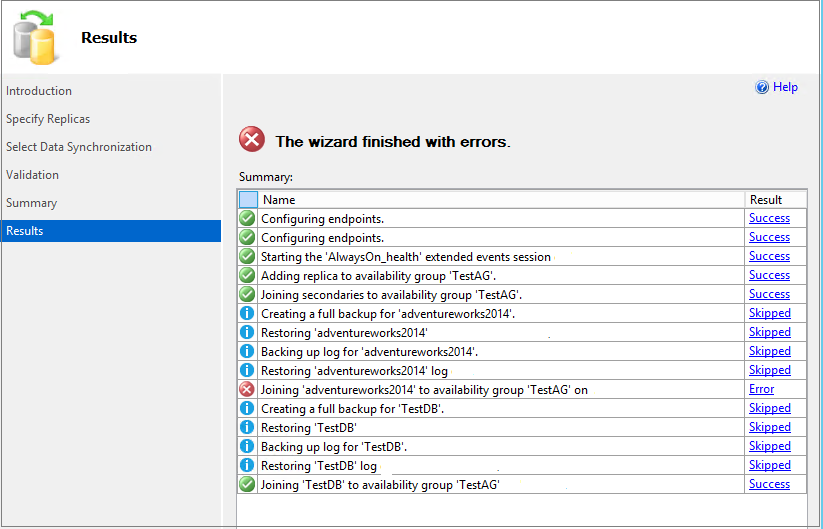Click green check icon for Joining TestDB row
This screenshot has width=823, height=529.
(x=247, y=484)
